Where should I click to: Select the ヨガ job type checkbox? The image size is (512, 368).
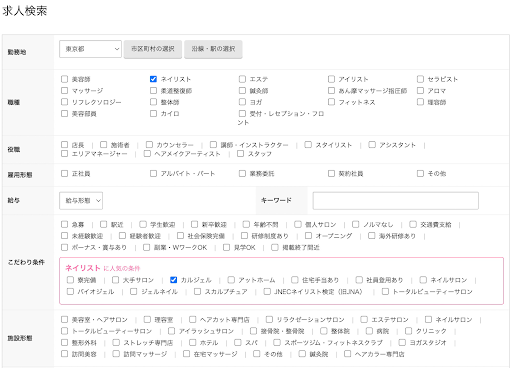pyautogui.click(x=242, y=102)
